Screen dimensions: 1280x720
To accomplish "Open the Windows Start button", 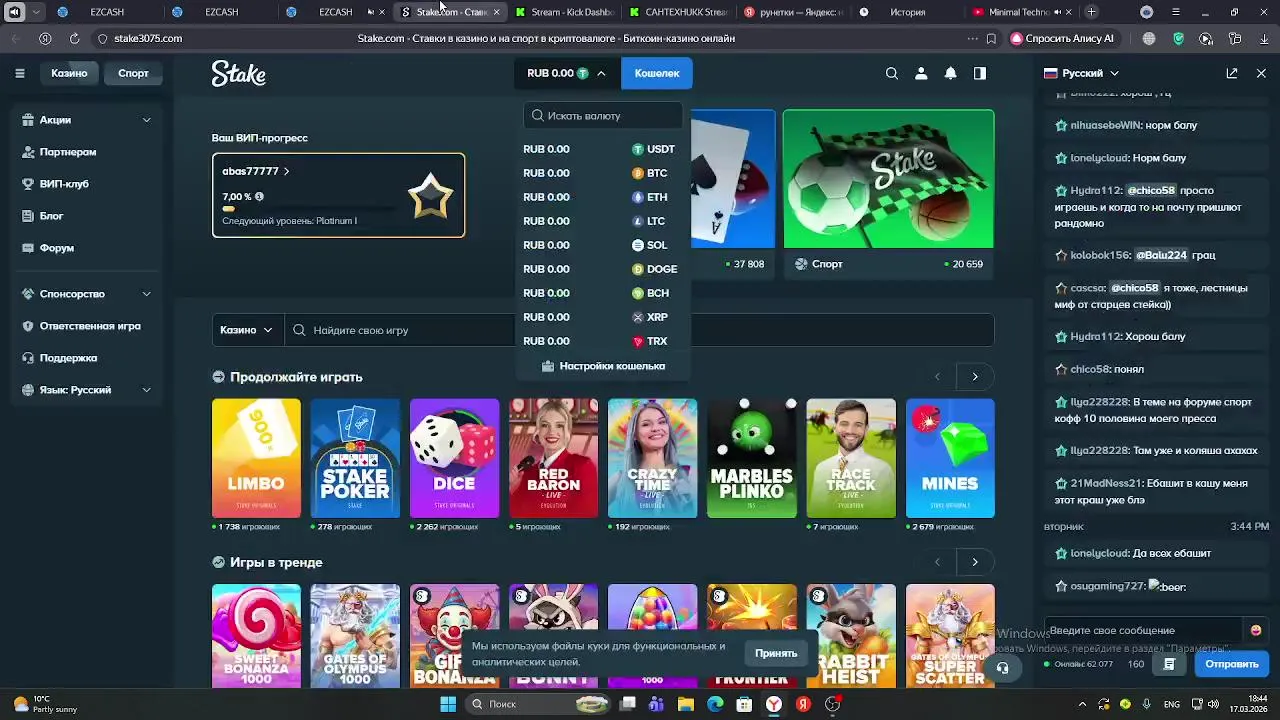I will click(448, 704).
